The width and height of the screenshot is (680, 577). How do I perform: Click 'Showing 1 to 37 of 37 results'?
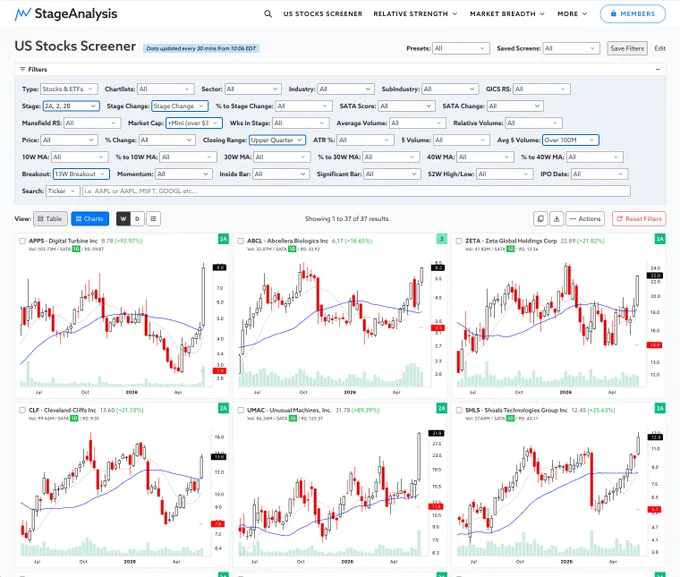(347, 219)
